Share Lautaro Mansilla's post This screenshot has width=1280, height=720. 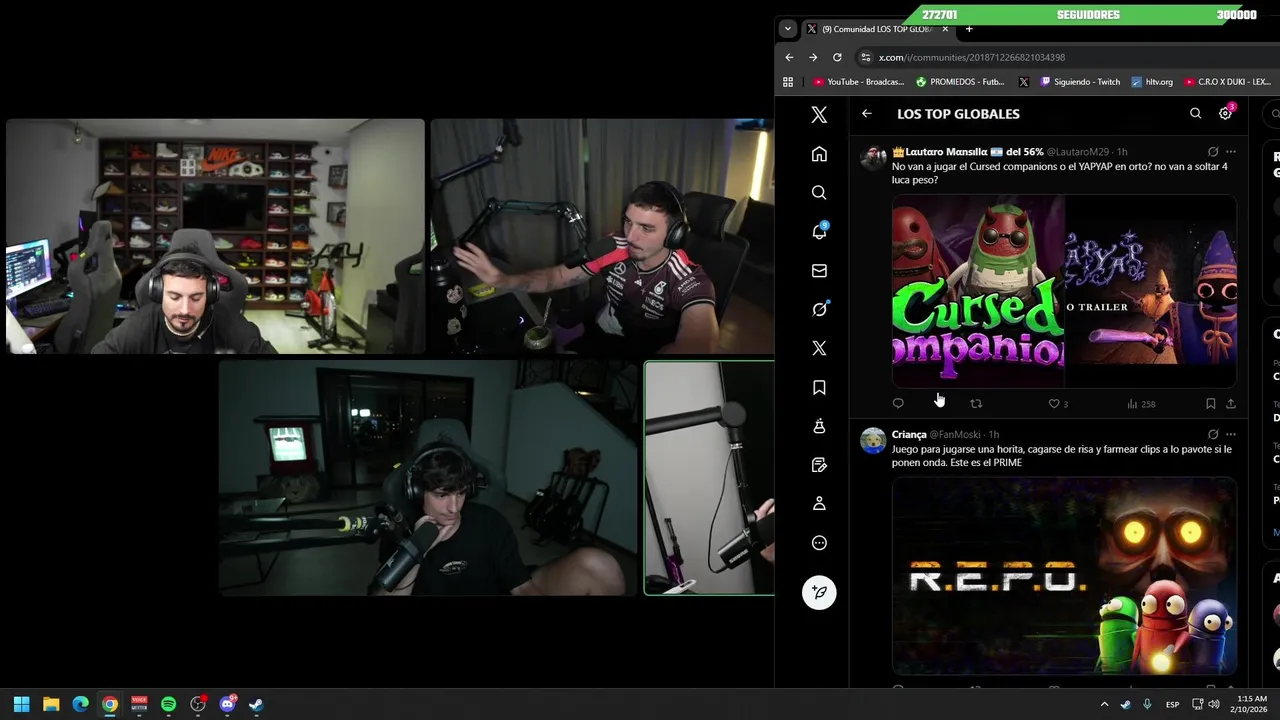coord(1231,404)
